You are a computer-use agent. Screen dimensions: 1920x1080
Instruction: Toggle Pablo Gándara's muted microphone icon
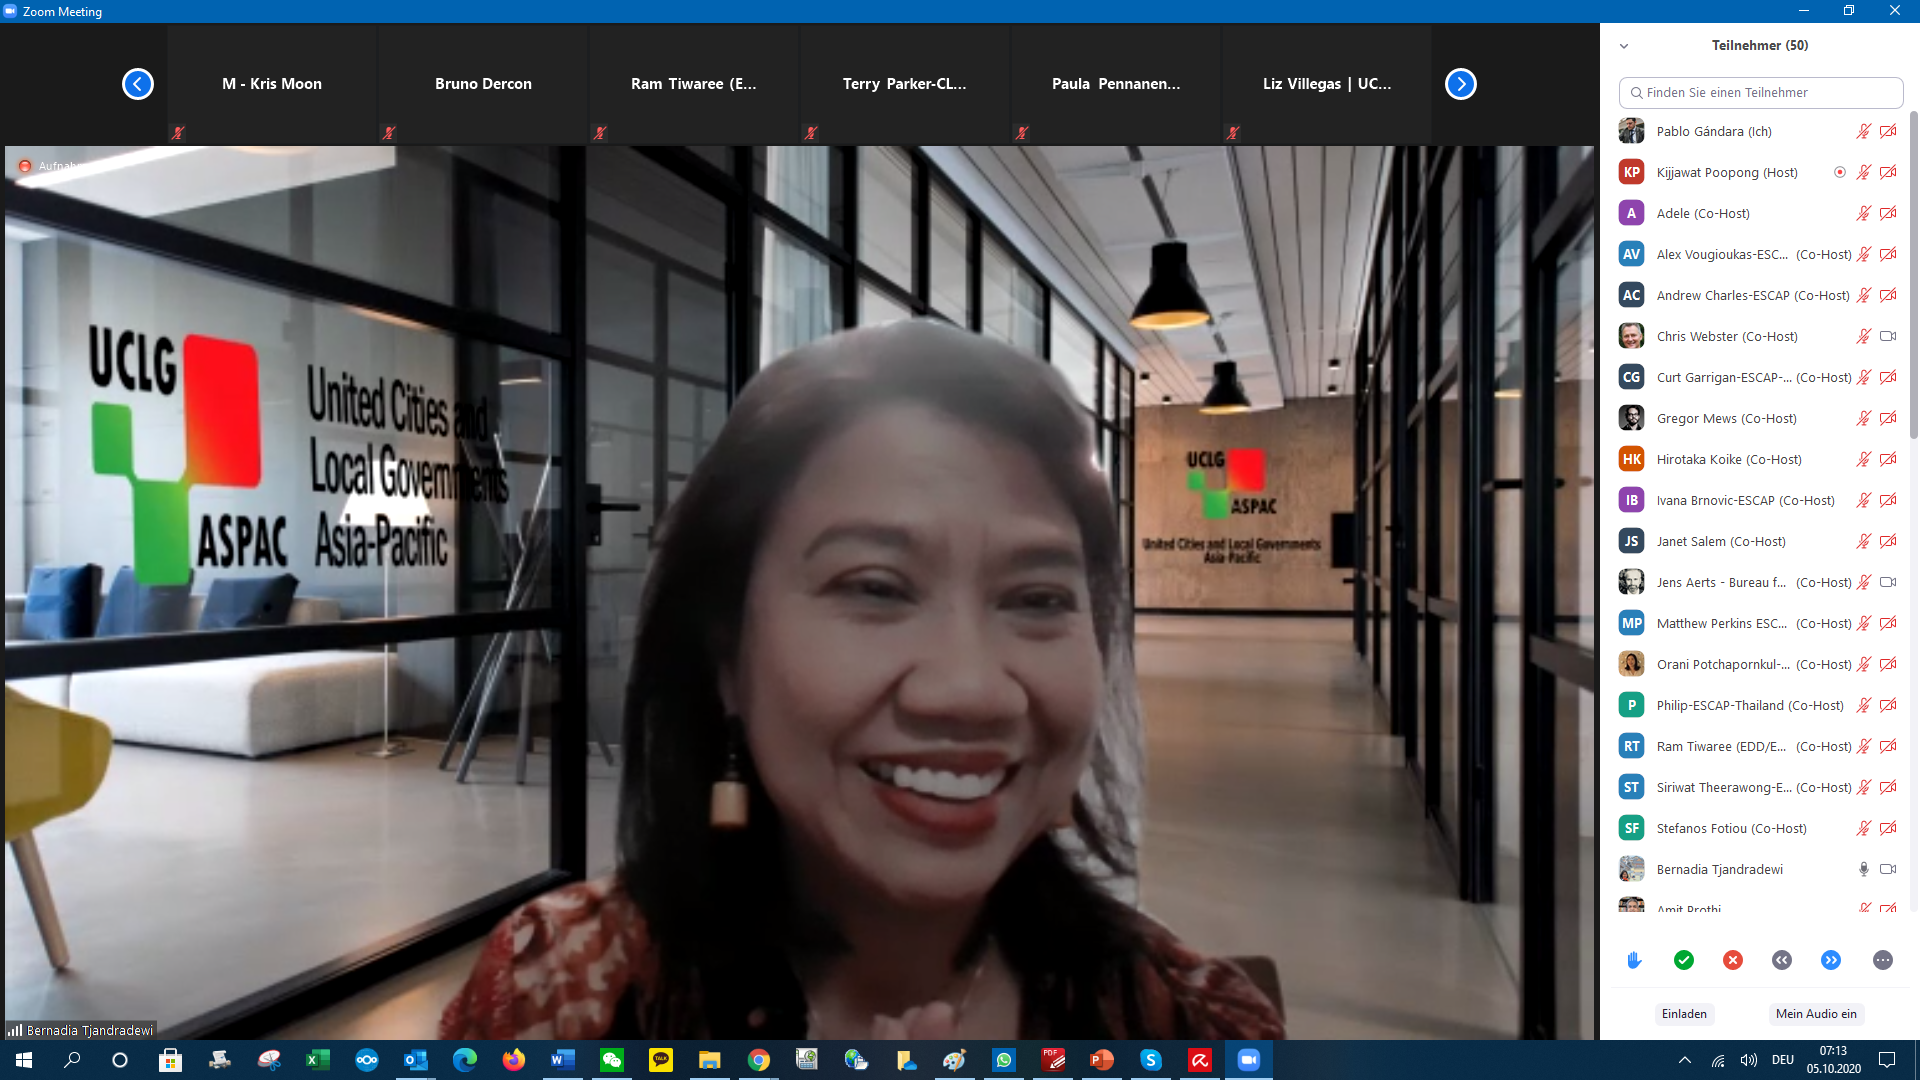[1864, 131]
